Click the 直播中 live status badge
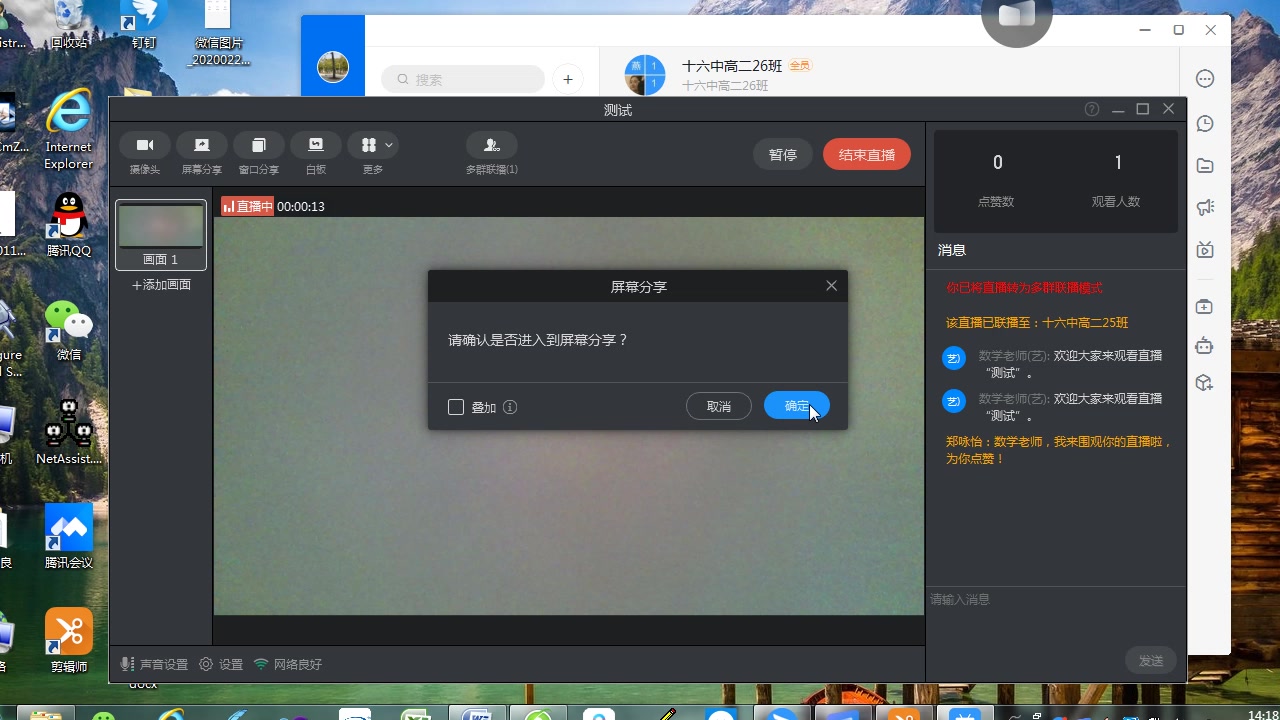 coord(247,206)
